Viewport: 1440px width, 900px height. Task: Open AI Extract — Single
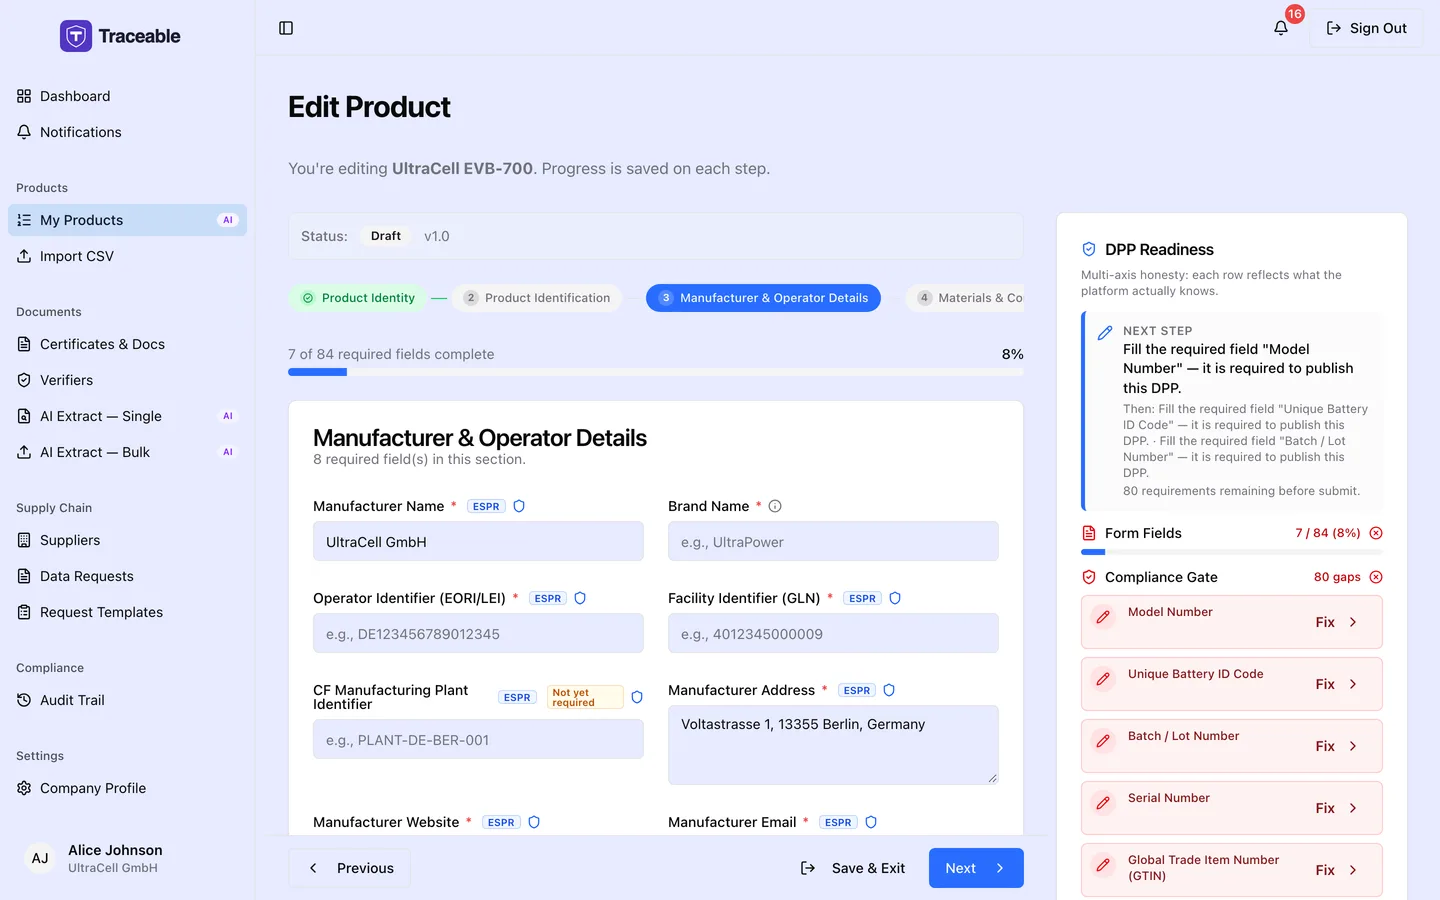tap(127, 416)
